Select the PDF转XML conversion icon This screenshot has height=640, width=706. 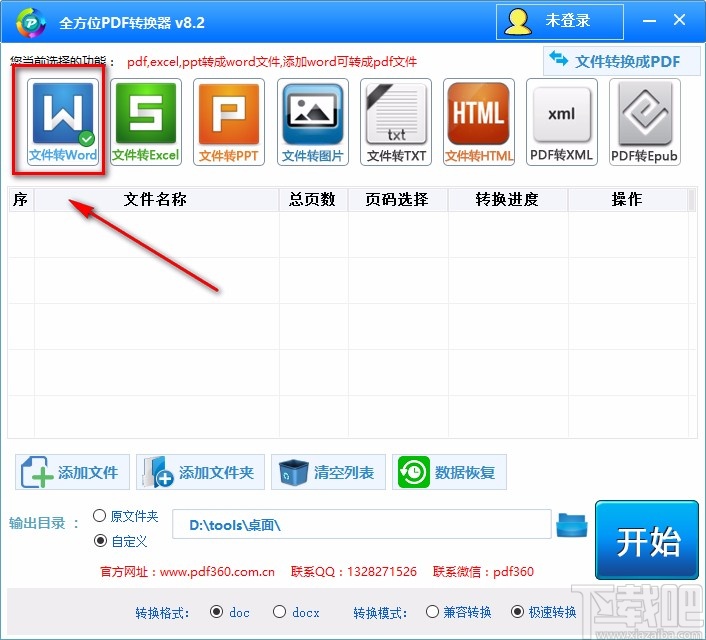point(562,122)
